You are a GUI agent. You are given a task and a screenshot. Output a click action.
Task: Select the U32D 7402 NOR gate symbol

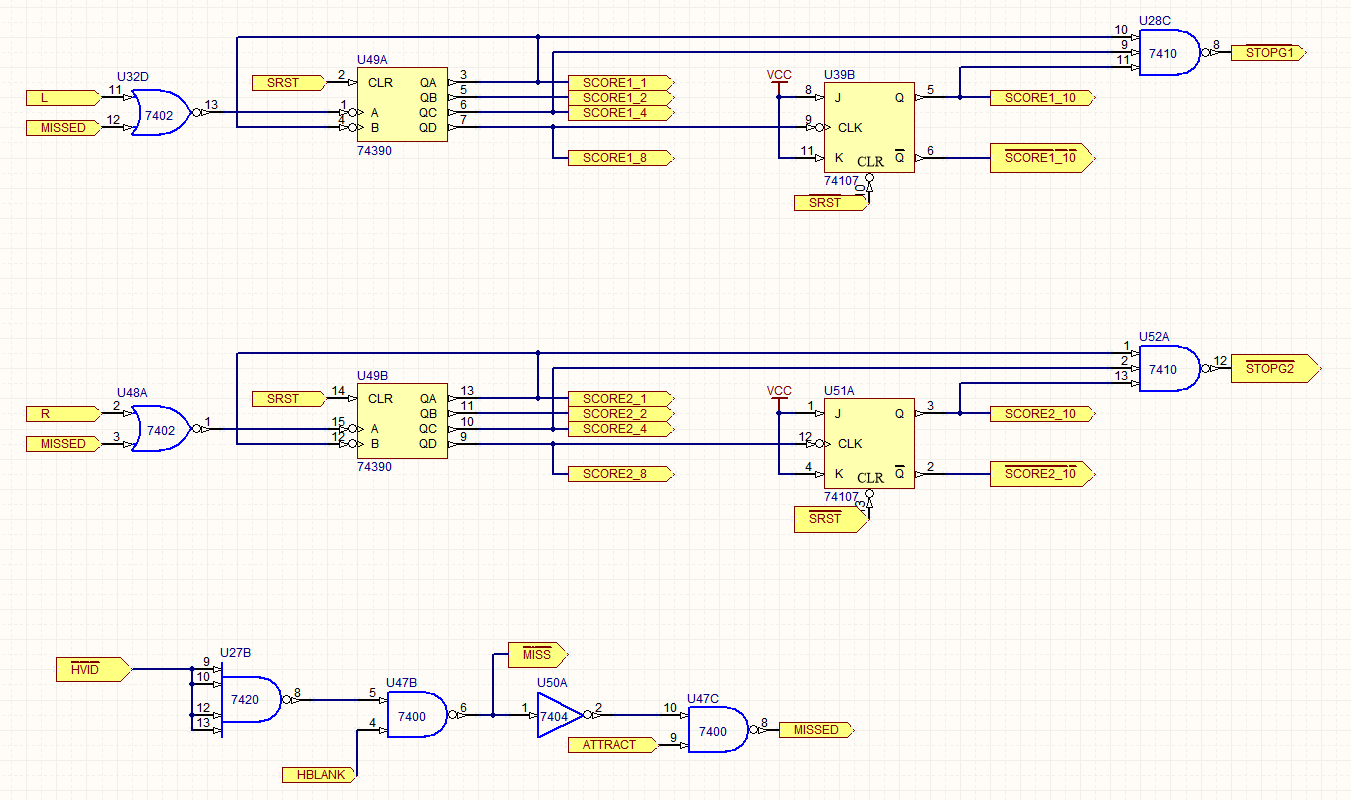pos(163,113)
